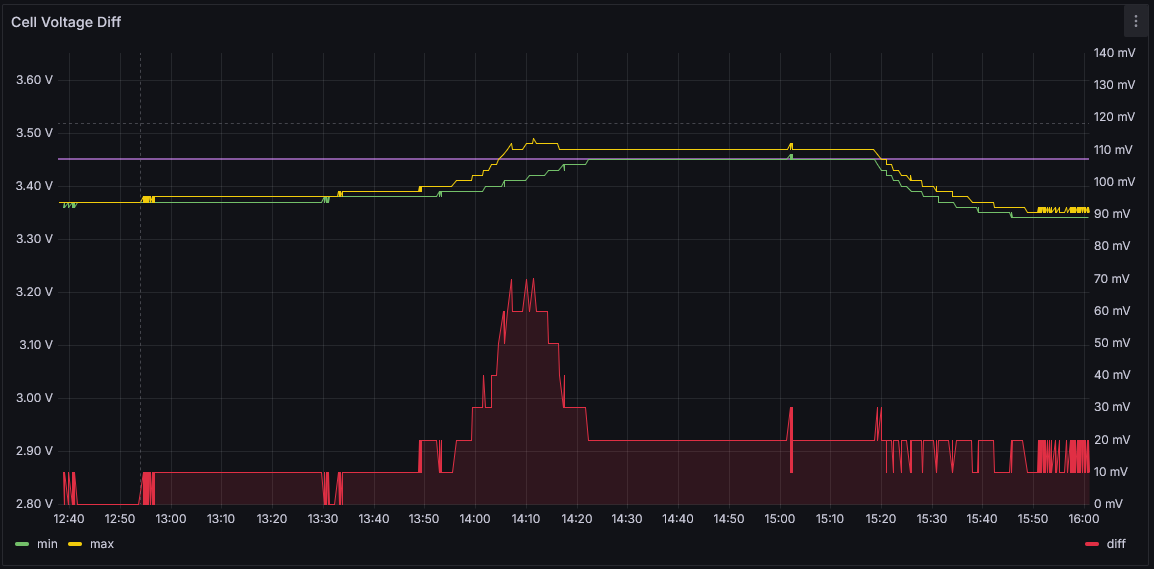Click the yellow max legend color swatch
The image size is (1154, 569).
[x=75, y=544]
